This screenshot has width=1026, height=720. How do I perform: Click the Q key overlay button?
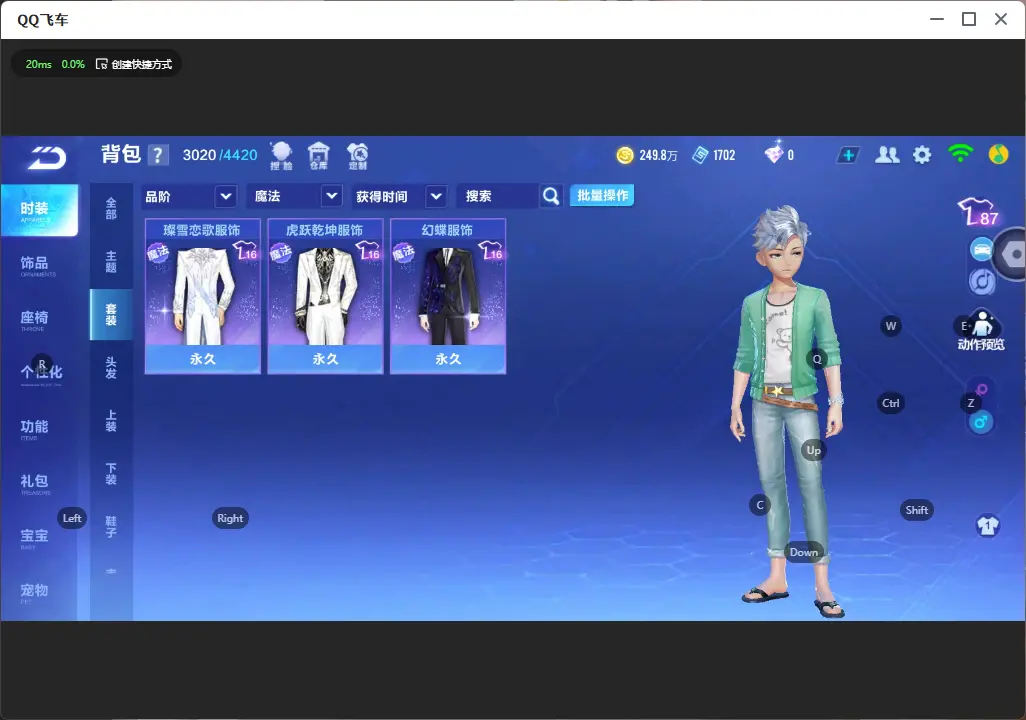coord(817,359)
